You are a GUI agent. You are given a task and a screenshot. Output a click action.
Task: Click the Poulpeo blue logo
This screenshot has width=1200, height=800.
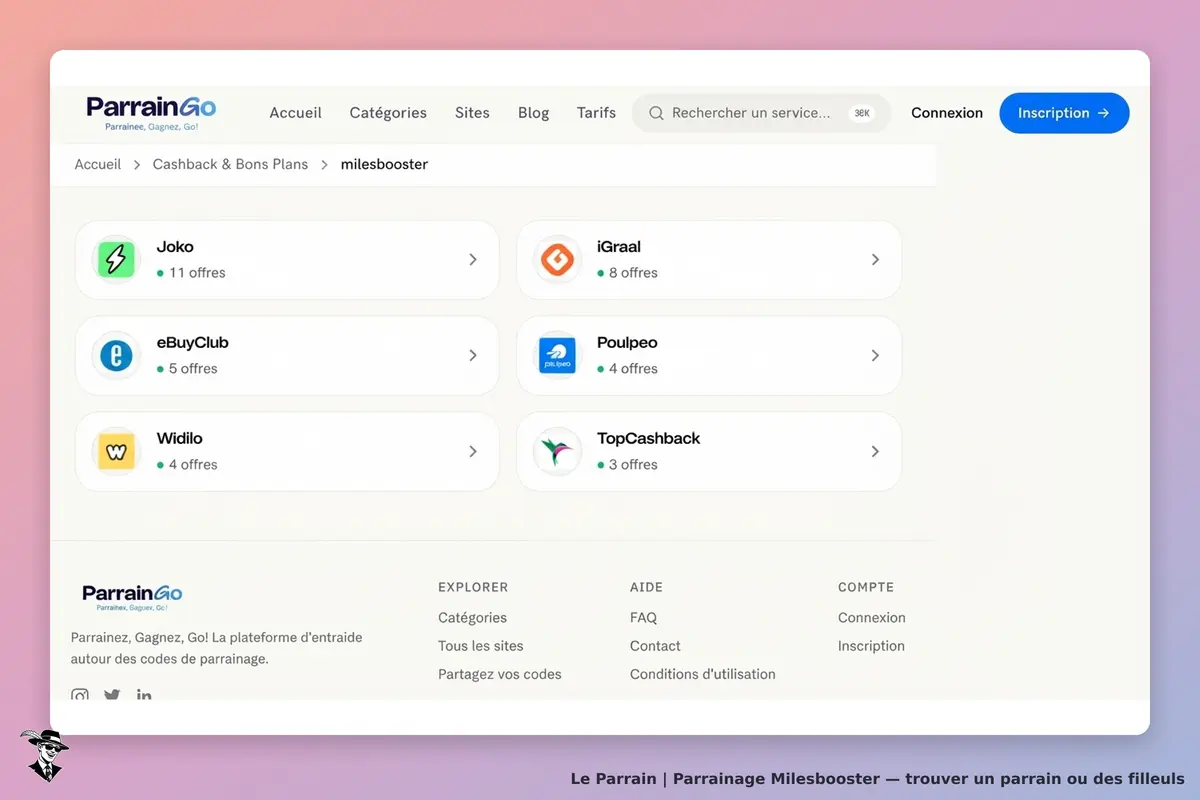[x=557, y=356]
